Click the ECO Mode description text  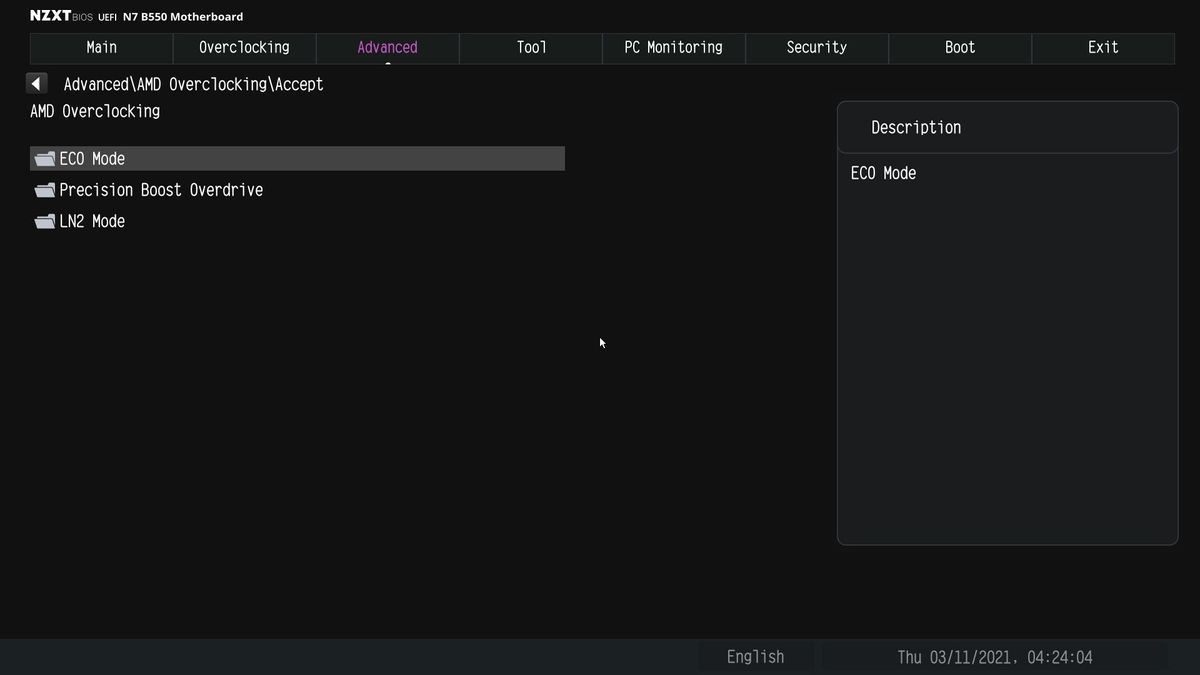tap(883, 173)
